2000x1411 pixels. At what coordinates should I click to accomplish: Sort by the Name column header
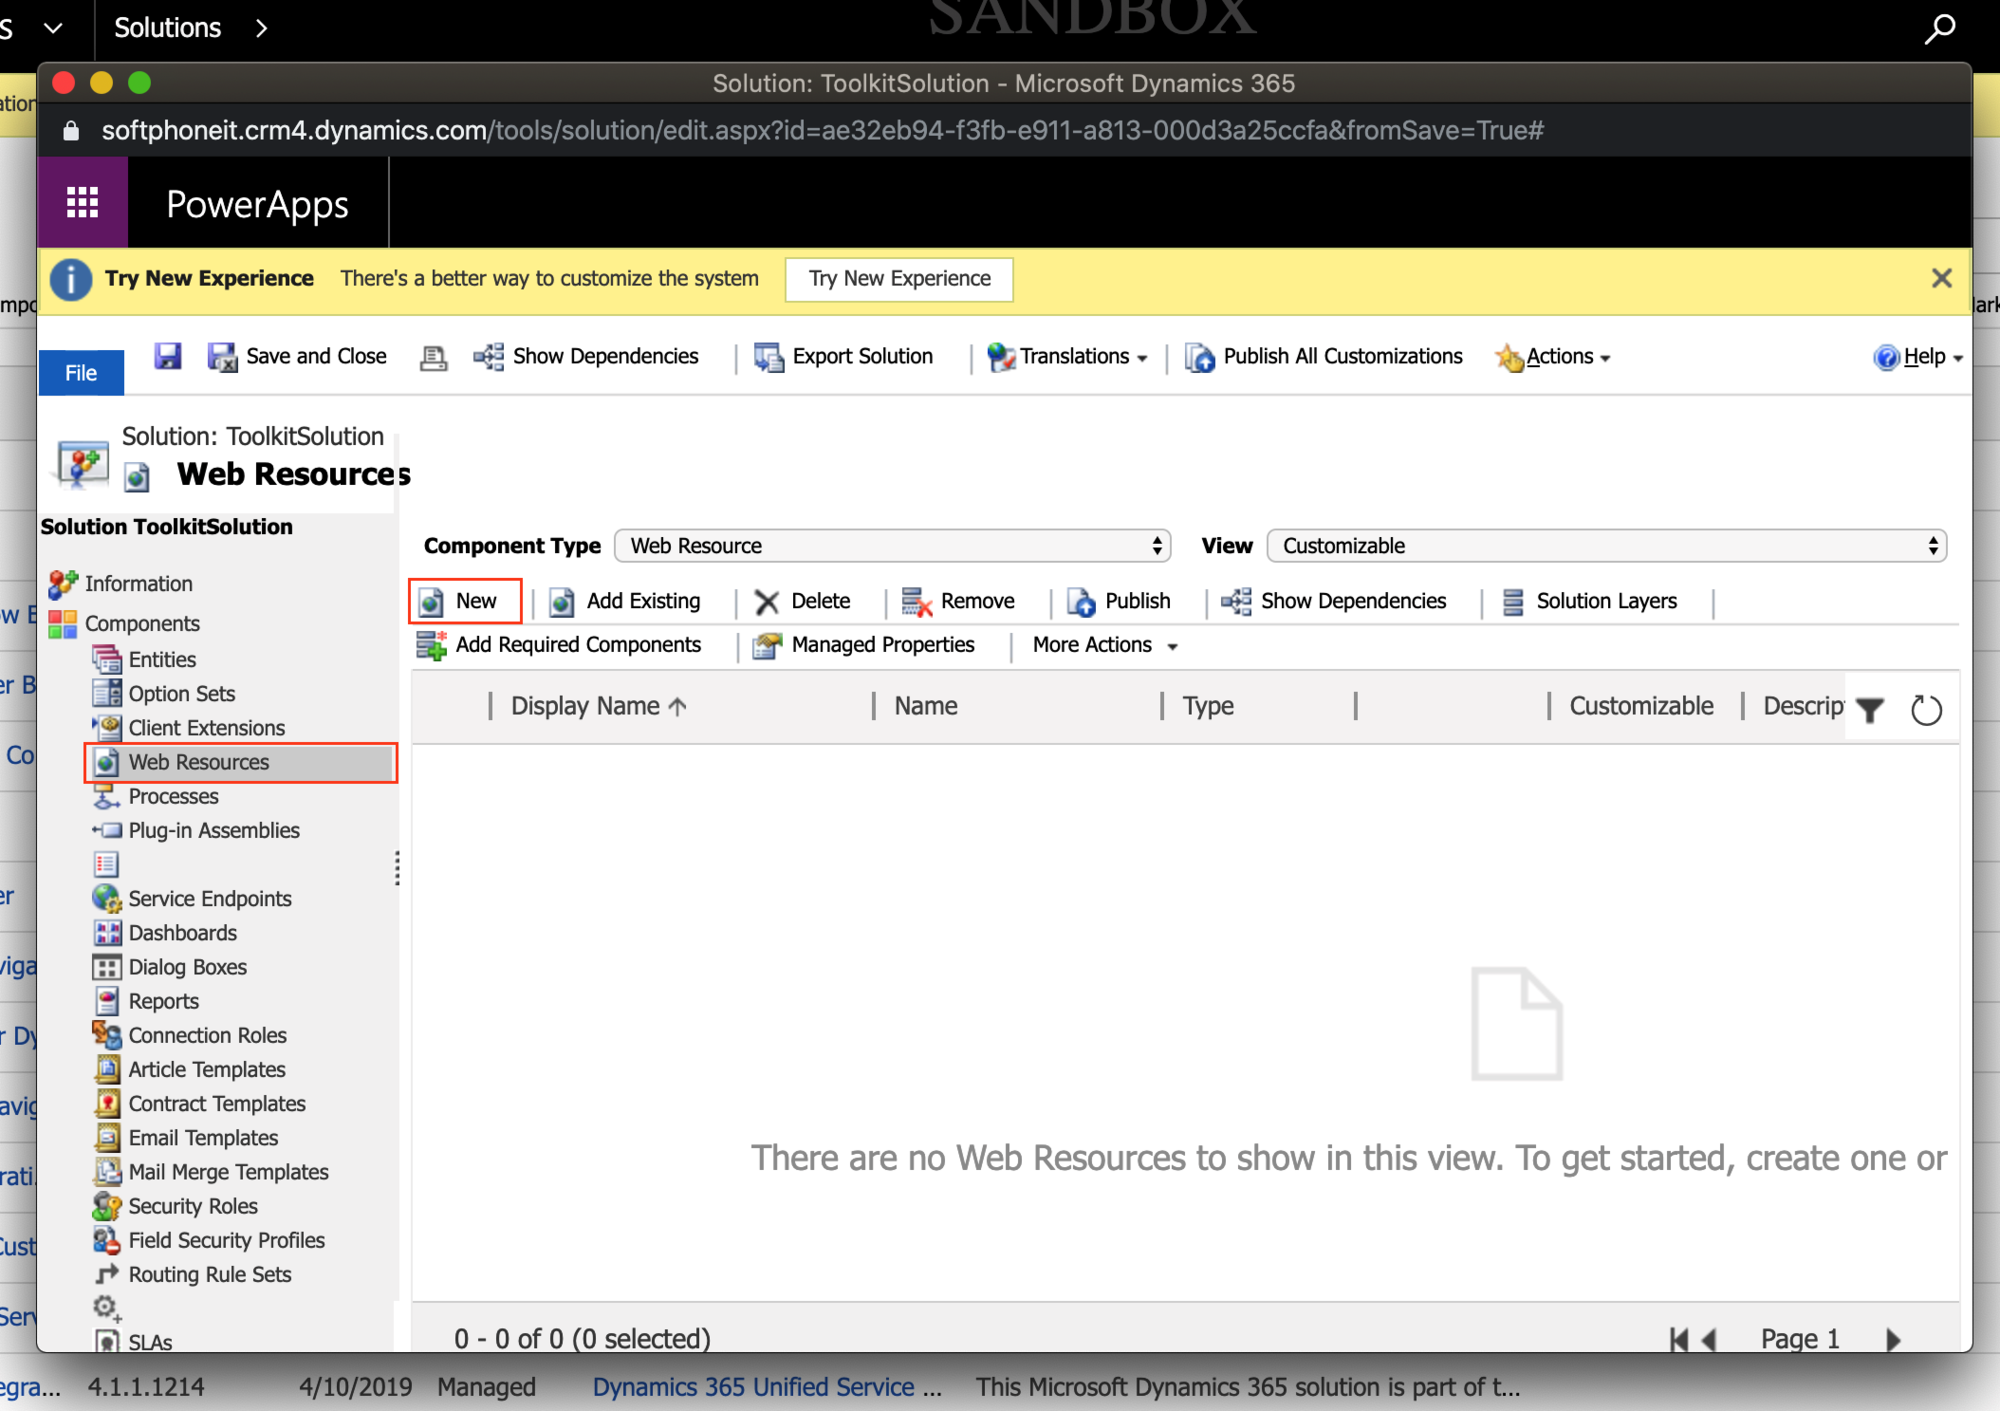(x=926, y=706)
